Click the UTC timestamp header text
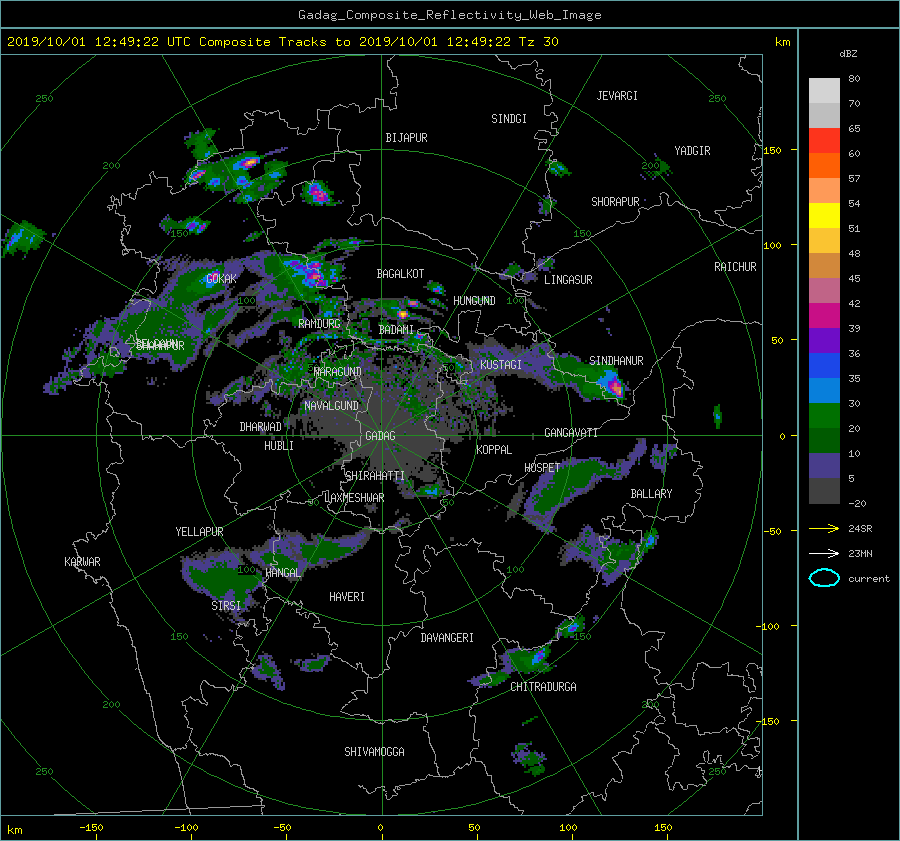 [282, 41]
